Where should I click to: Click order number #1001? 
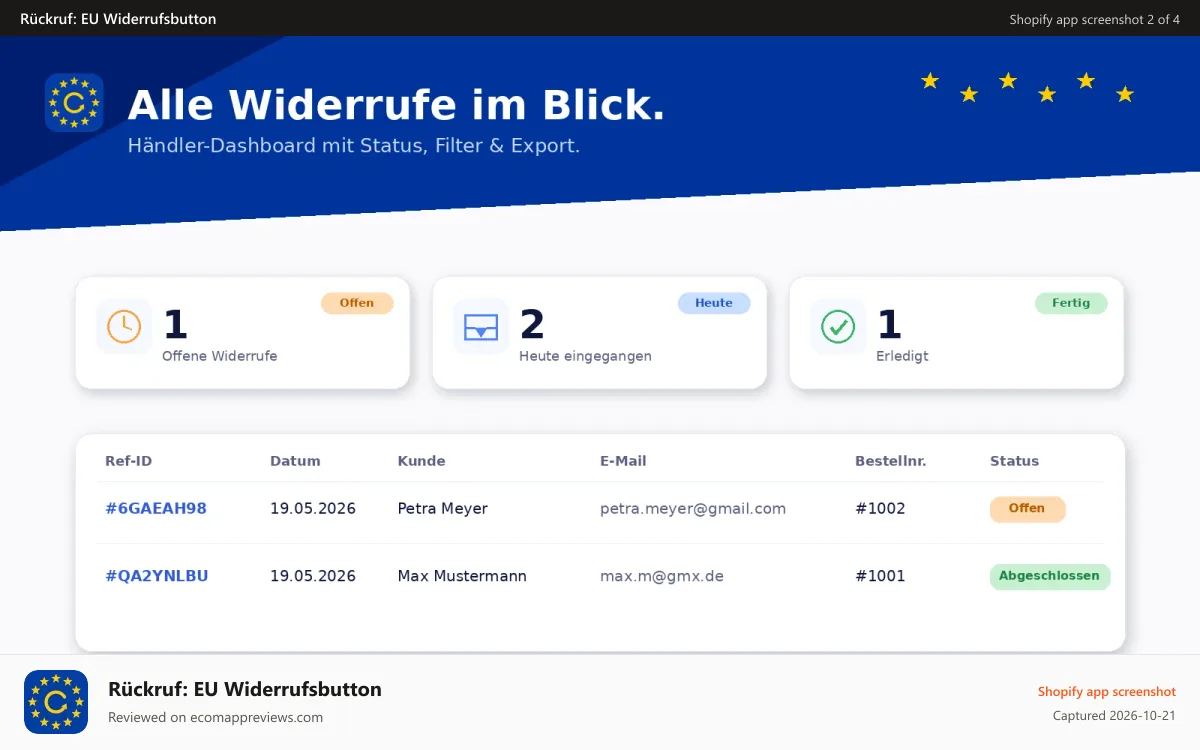(880, 576)
